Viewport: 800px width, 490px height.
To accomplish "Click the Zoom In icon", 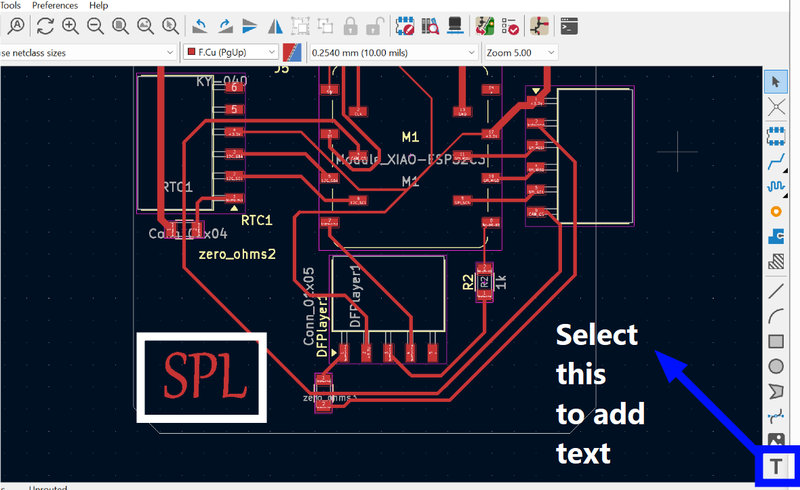I will (x=70, y=26).
